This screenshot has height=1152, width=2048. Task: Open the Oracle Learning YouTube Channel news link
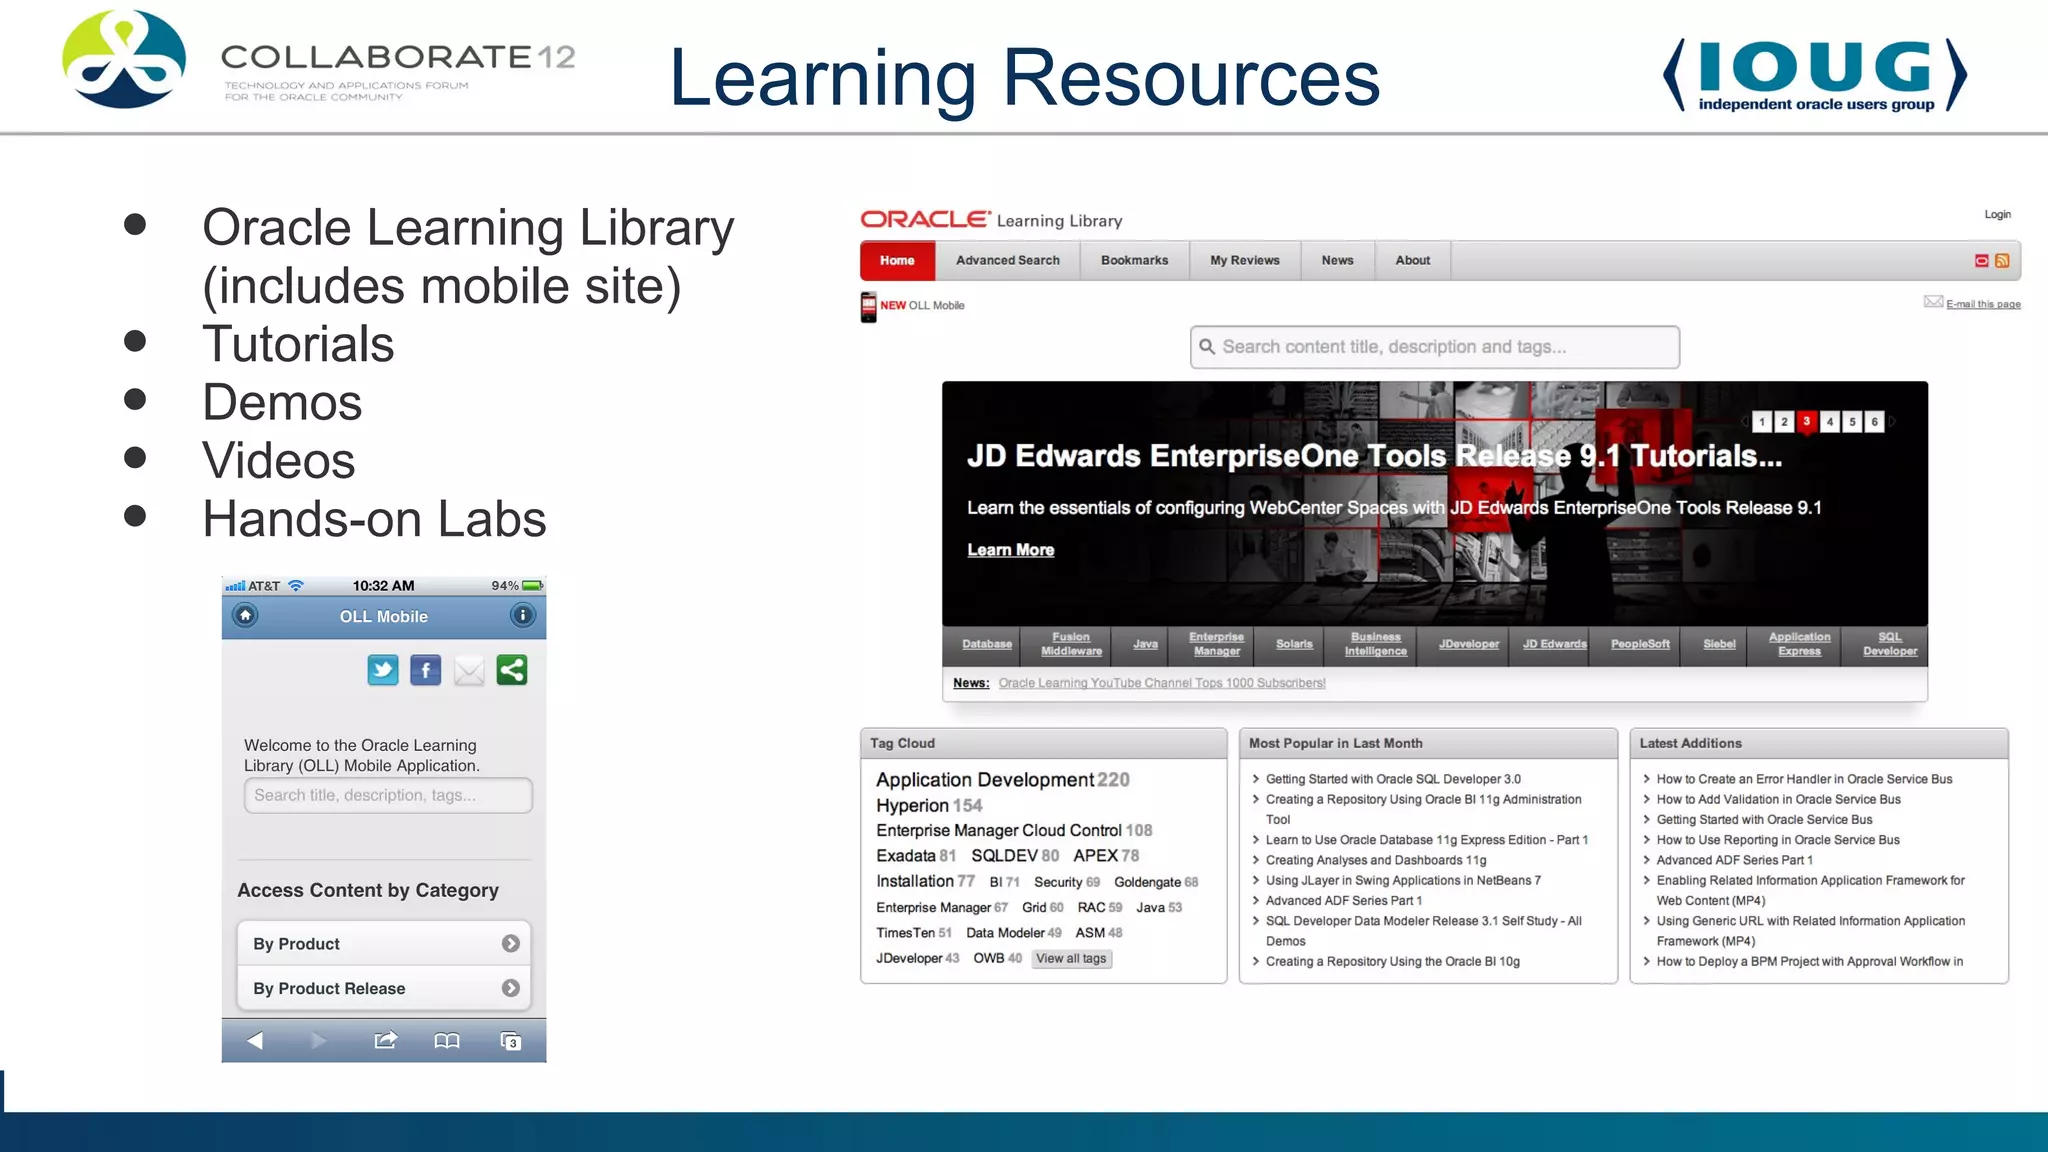(1162, 683)
